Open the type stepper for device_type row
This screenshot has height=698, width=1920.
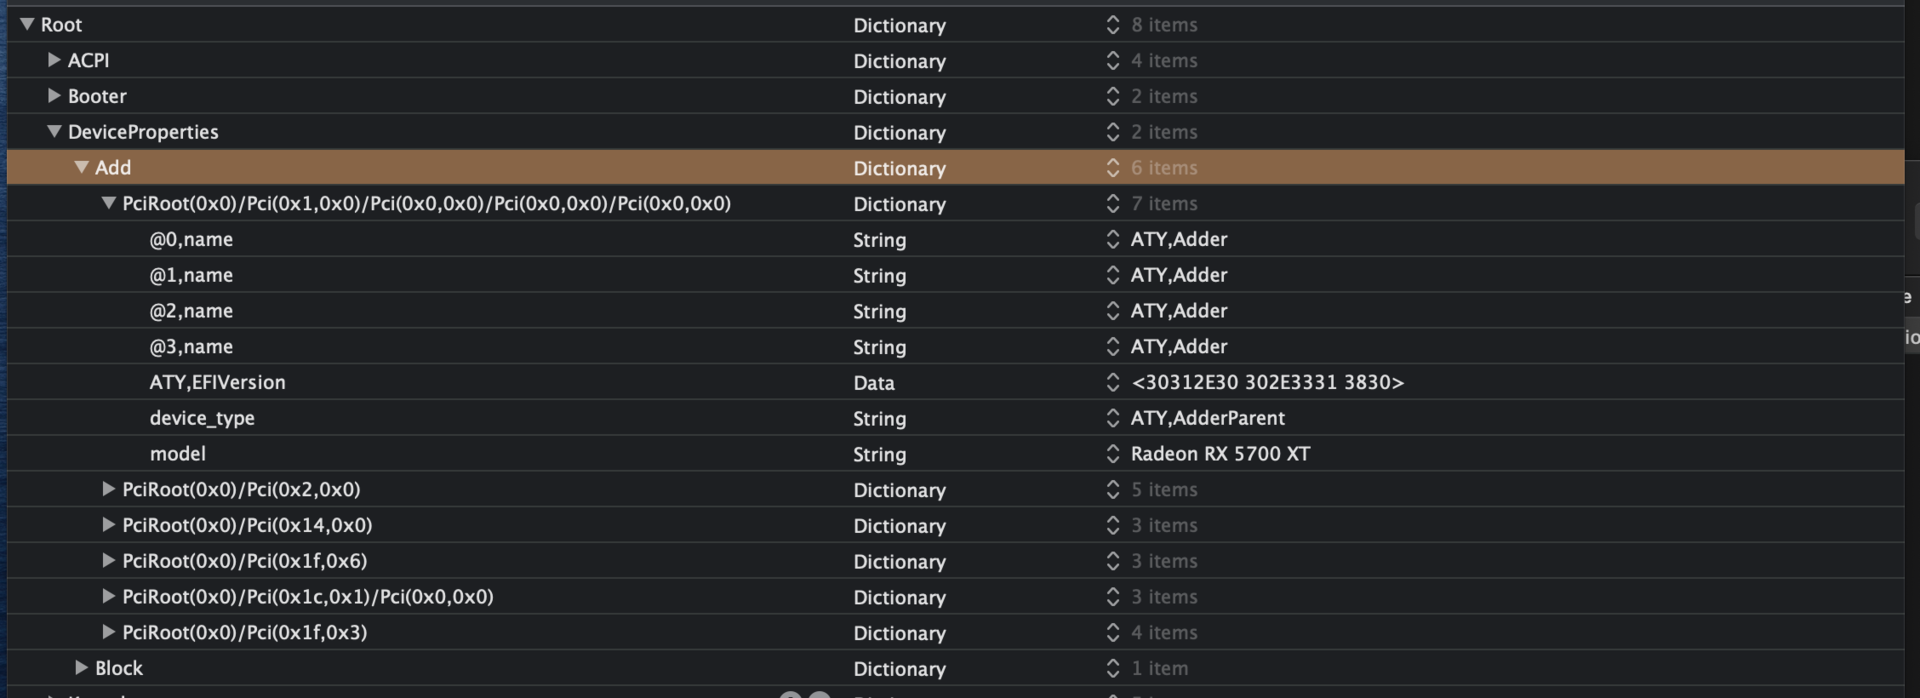pos(1112,418)
